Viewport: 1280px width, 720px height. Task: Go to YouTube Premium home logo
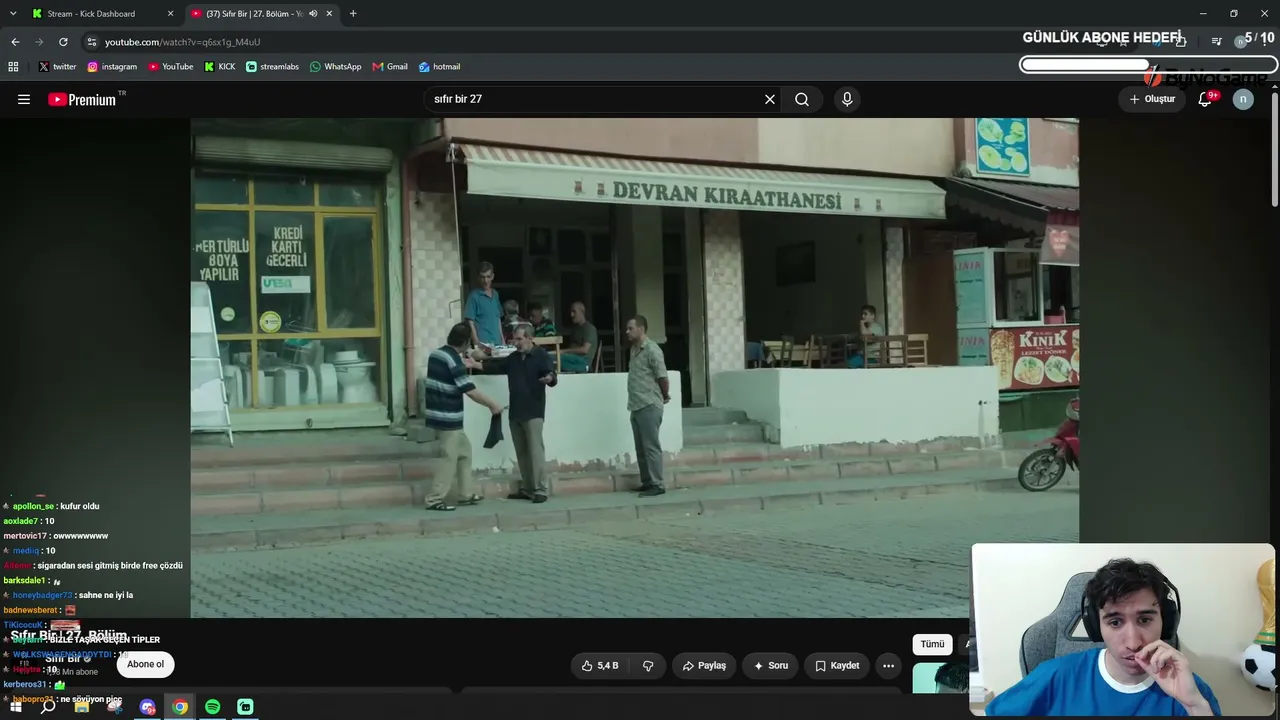pos(82,99)
